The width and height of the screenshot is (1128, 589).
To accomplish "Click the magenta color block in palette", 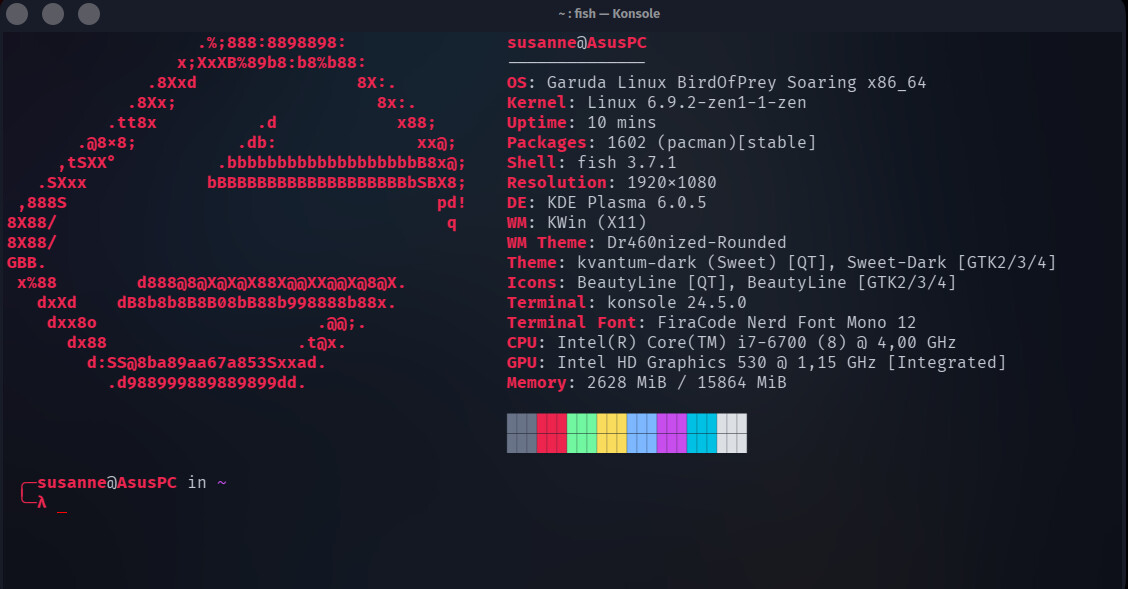I will pos(672,433).
